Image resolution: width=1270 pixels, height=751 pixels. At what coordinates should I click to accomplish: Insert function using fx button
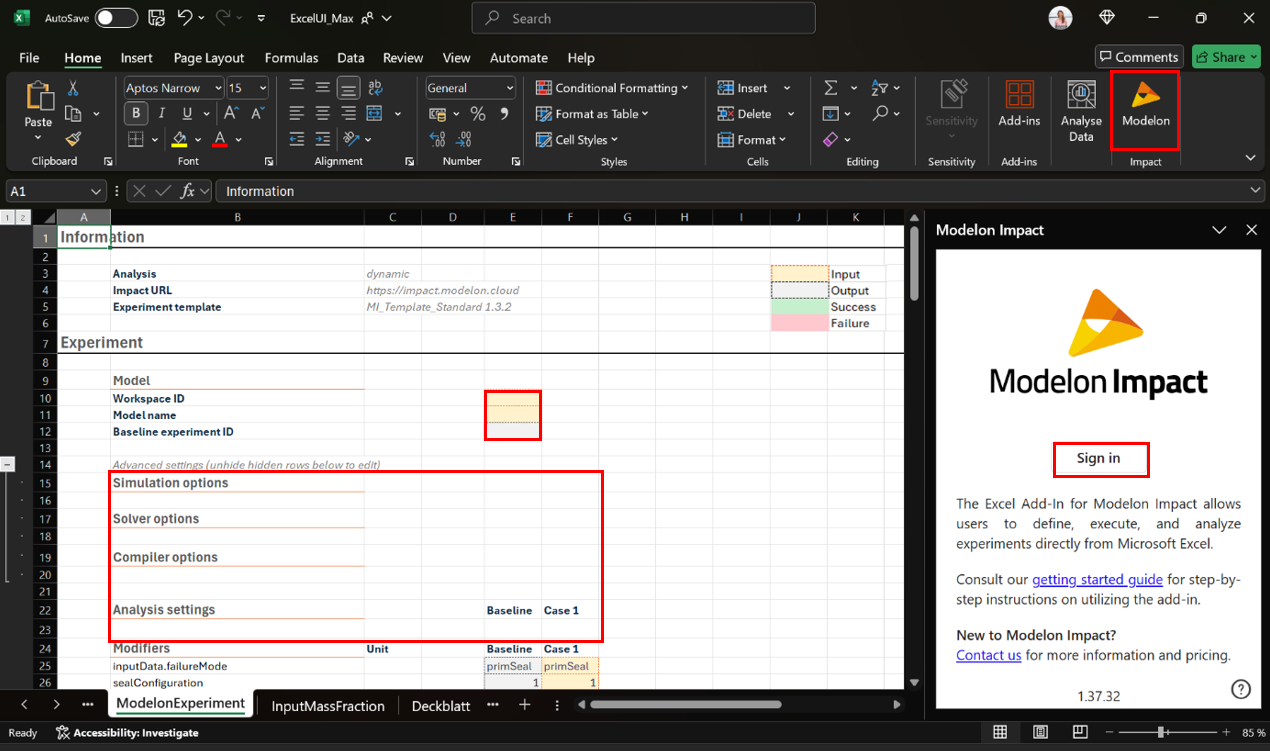pyautogui.click(x=187, y=191)
